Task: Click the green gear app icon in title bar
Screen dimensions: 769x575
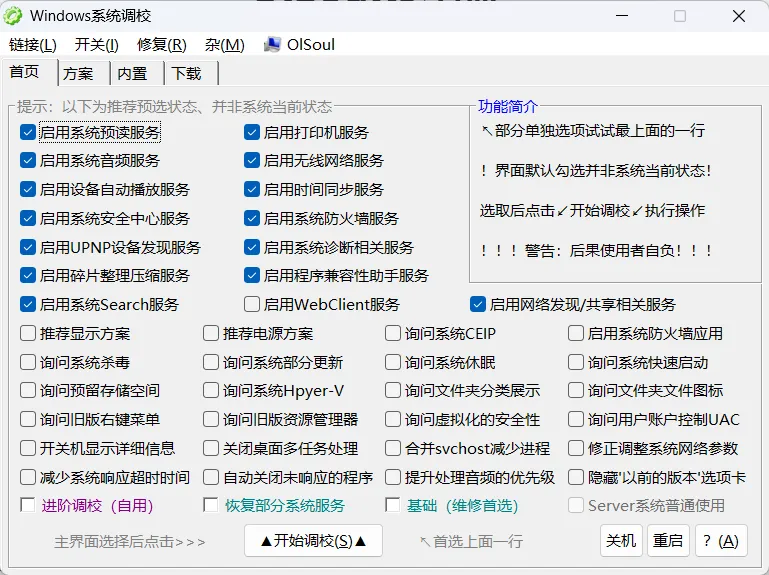Action: (13, 16)
